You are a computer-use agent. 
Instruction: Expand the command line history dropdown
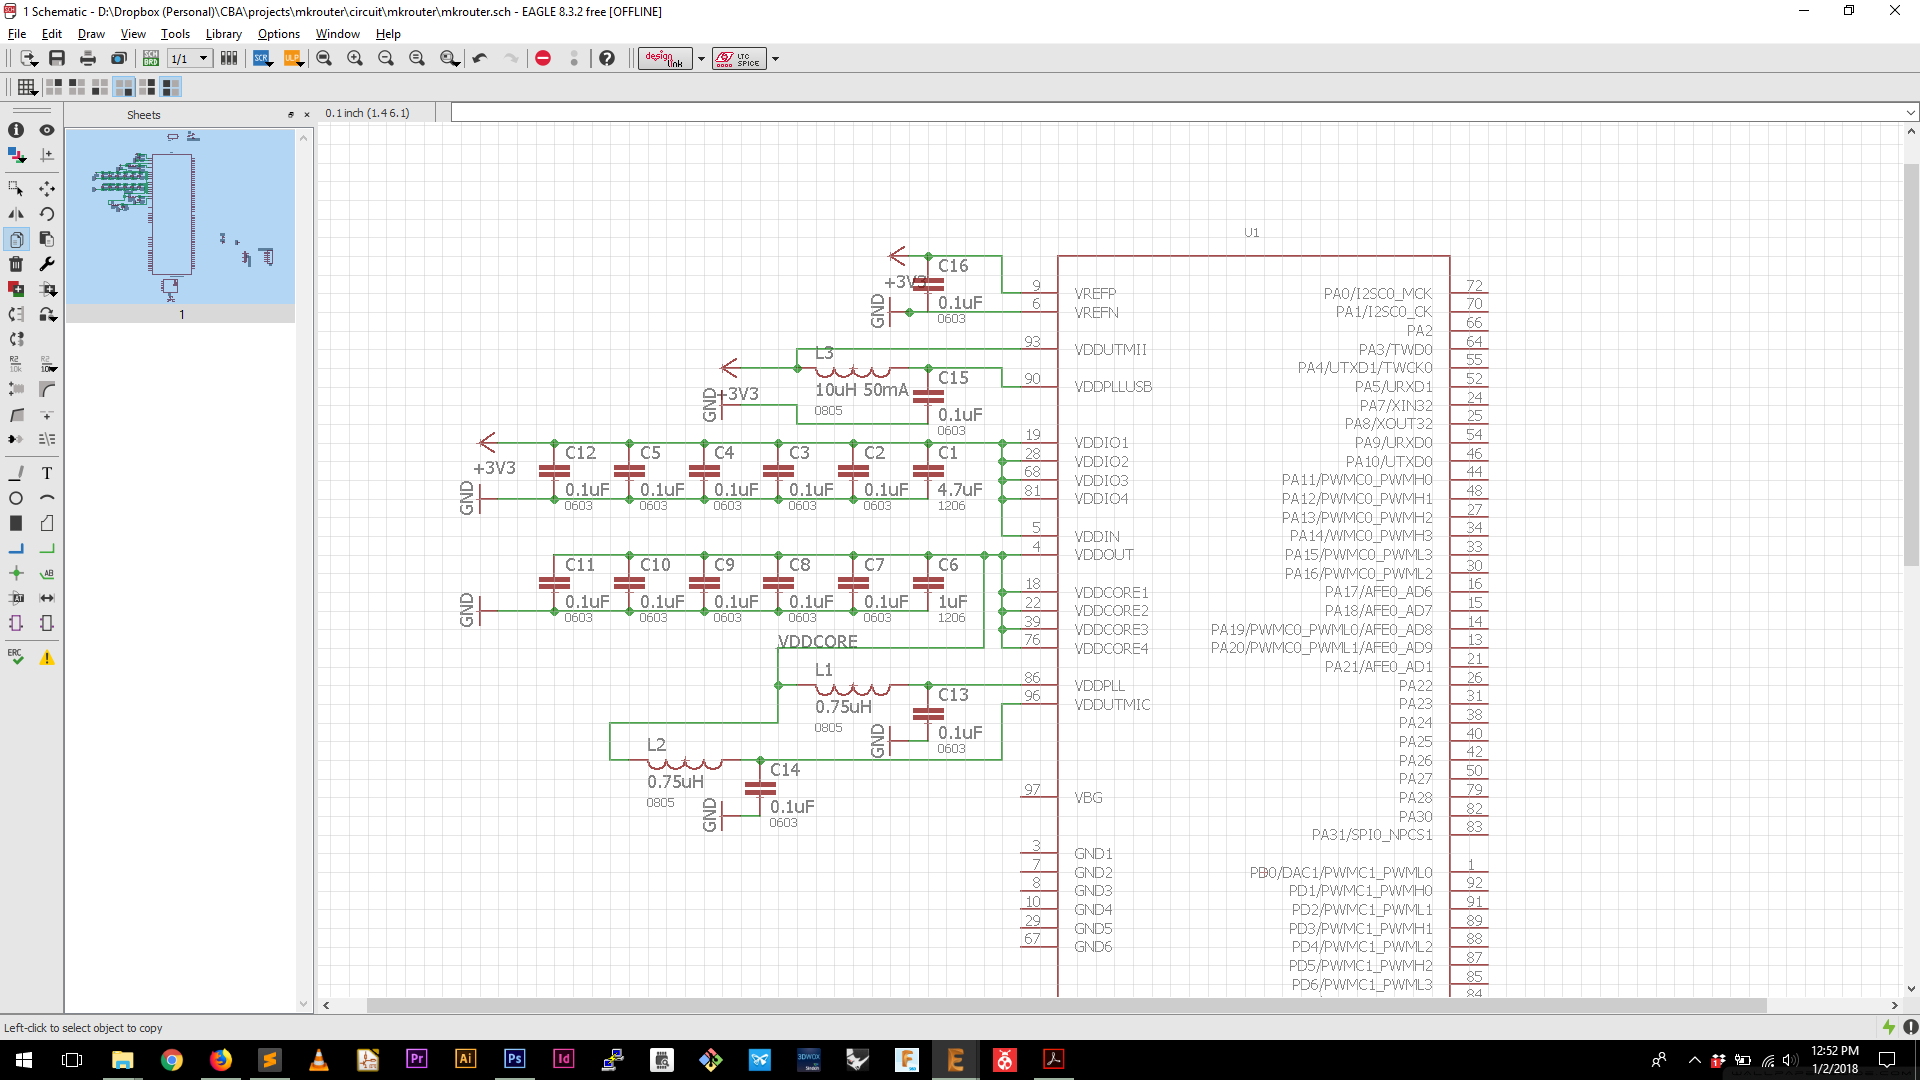click(1910, 113)
